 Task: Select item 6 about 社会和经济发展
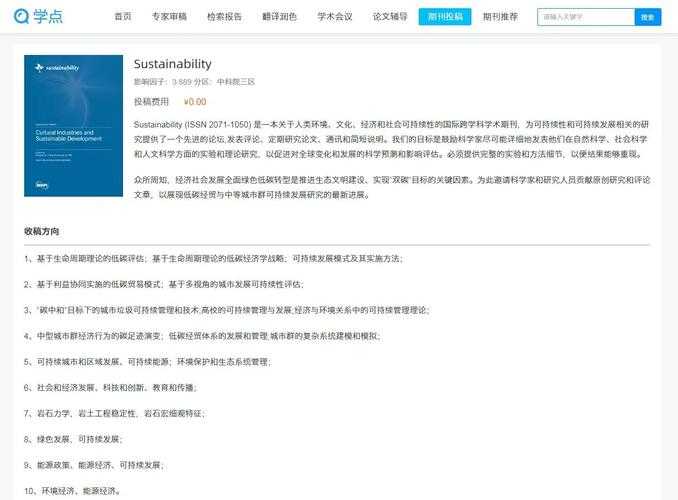(x=111, y=388)
